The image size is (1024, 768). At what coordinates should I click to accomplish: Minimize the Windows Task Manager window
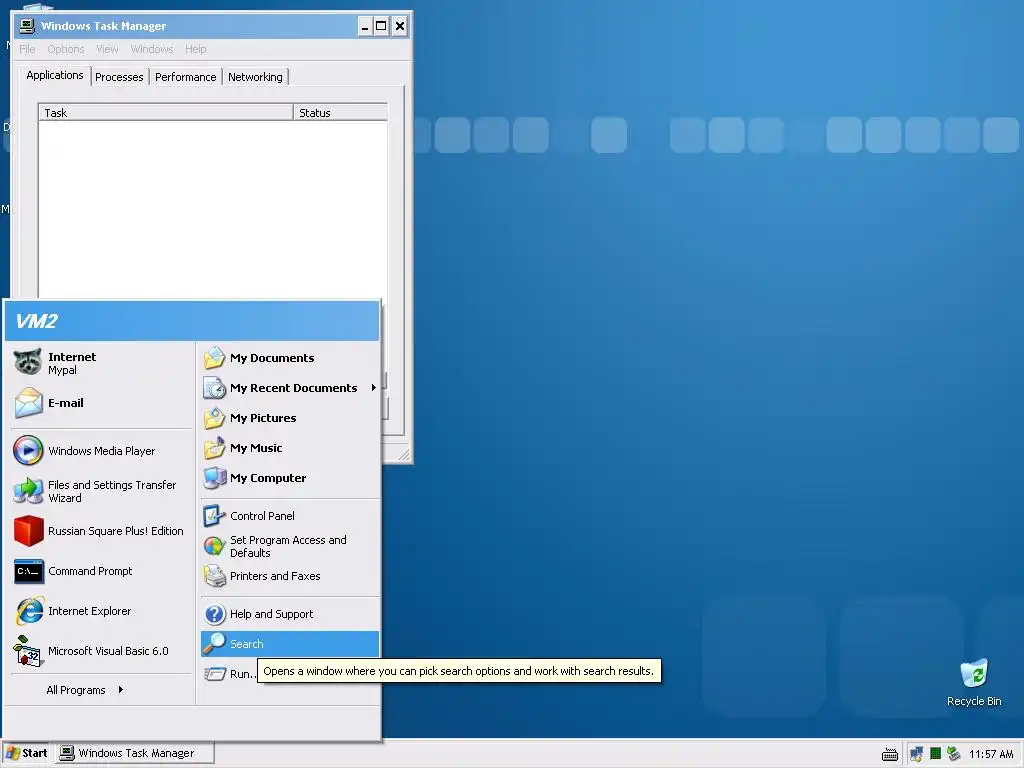[x=365, y=26]
